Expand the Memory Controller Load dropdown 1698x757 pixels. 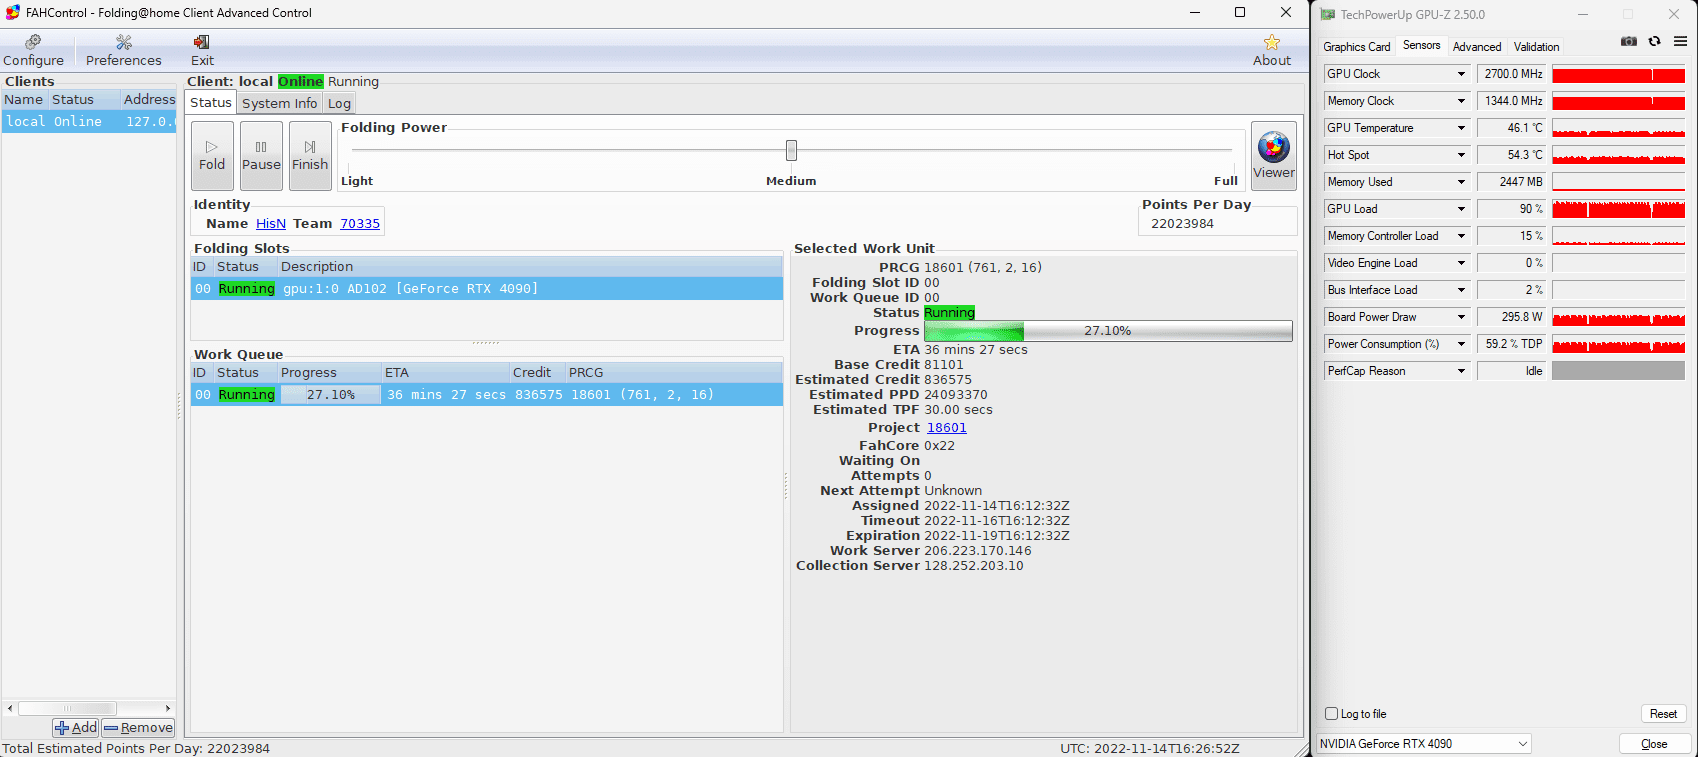[x=1461, y=236]
